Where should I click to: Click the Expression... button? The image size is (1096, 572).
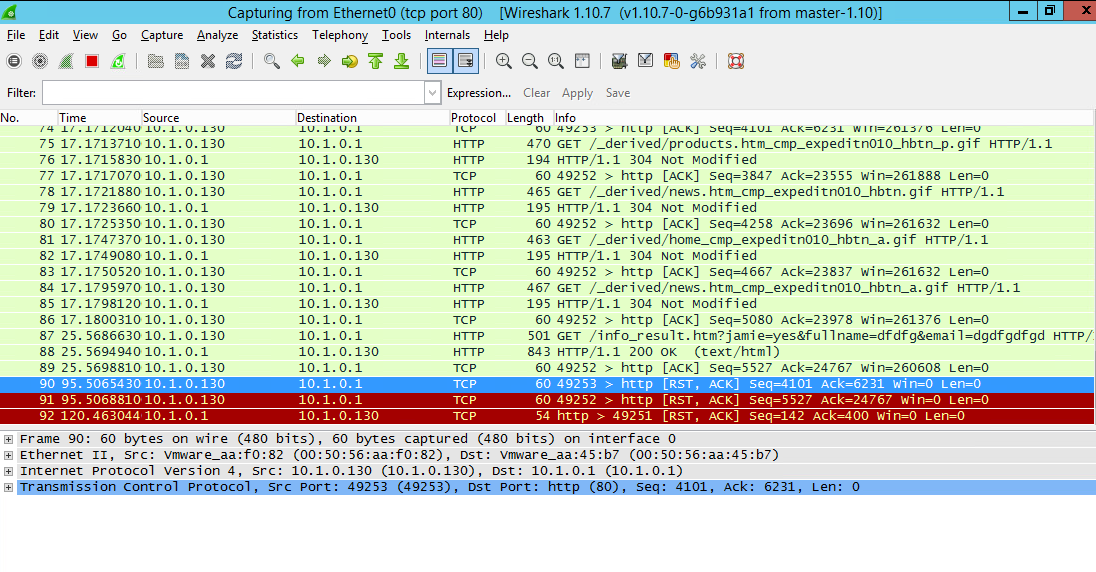(479, 93)
